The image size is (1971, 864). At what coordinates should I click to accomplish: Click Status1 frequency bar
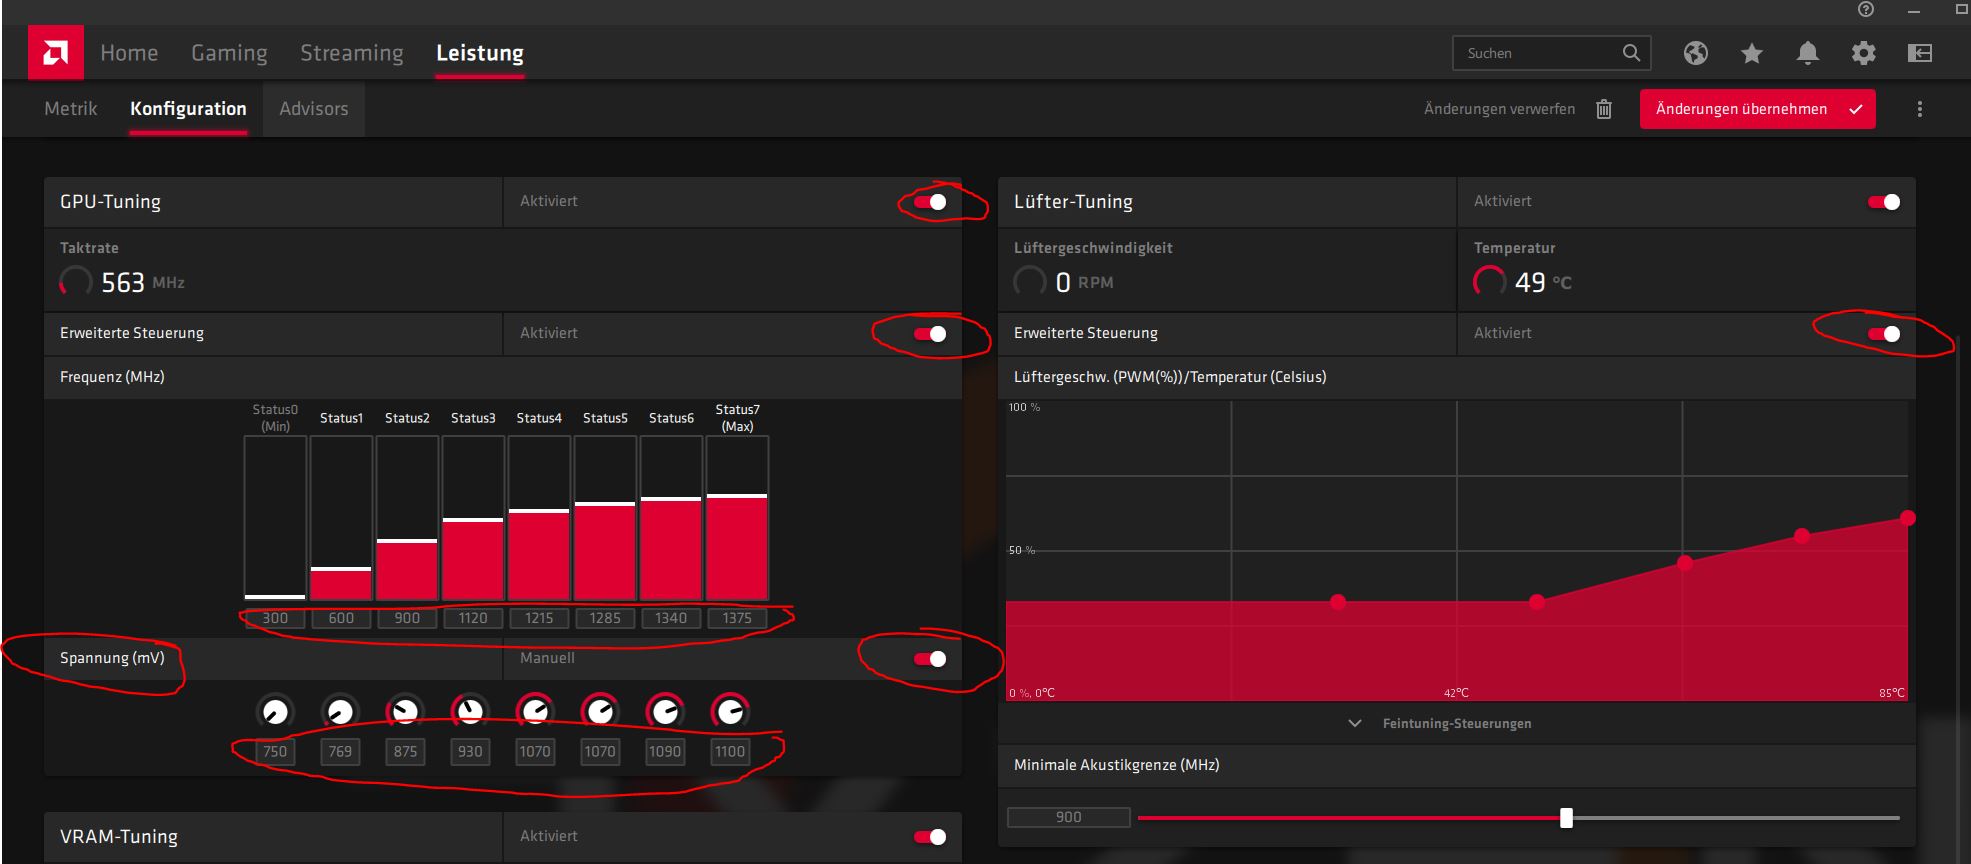[341, 518]
